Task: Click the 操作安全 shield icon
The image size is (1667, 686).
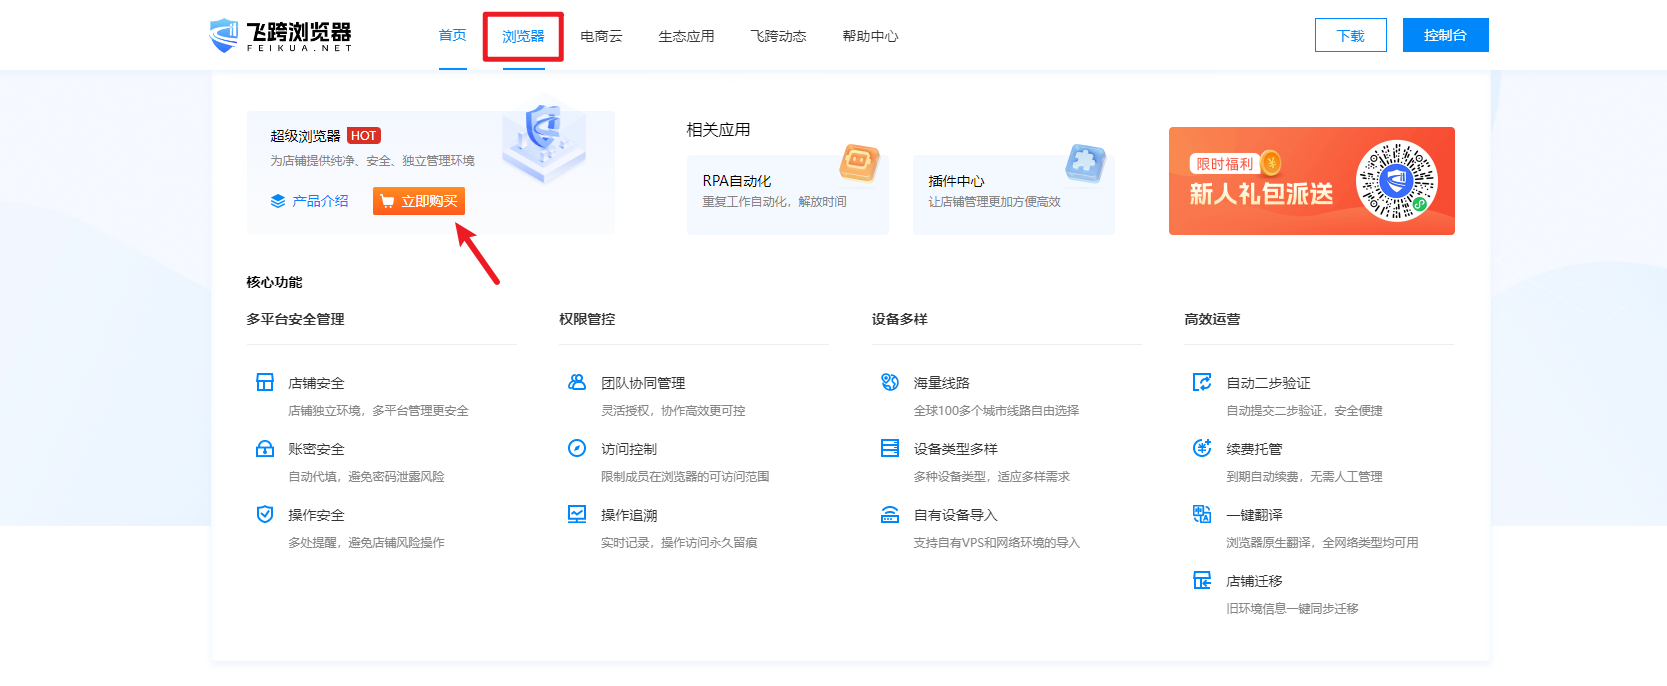Action: 265,514
